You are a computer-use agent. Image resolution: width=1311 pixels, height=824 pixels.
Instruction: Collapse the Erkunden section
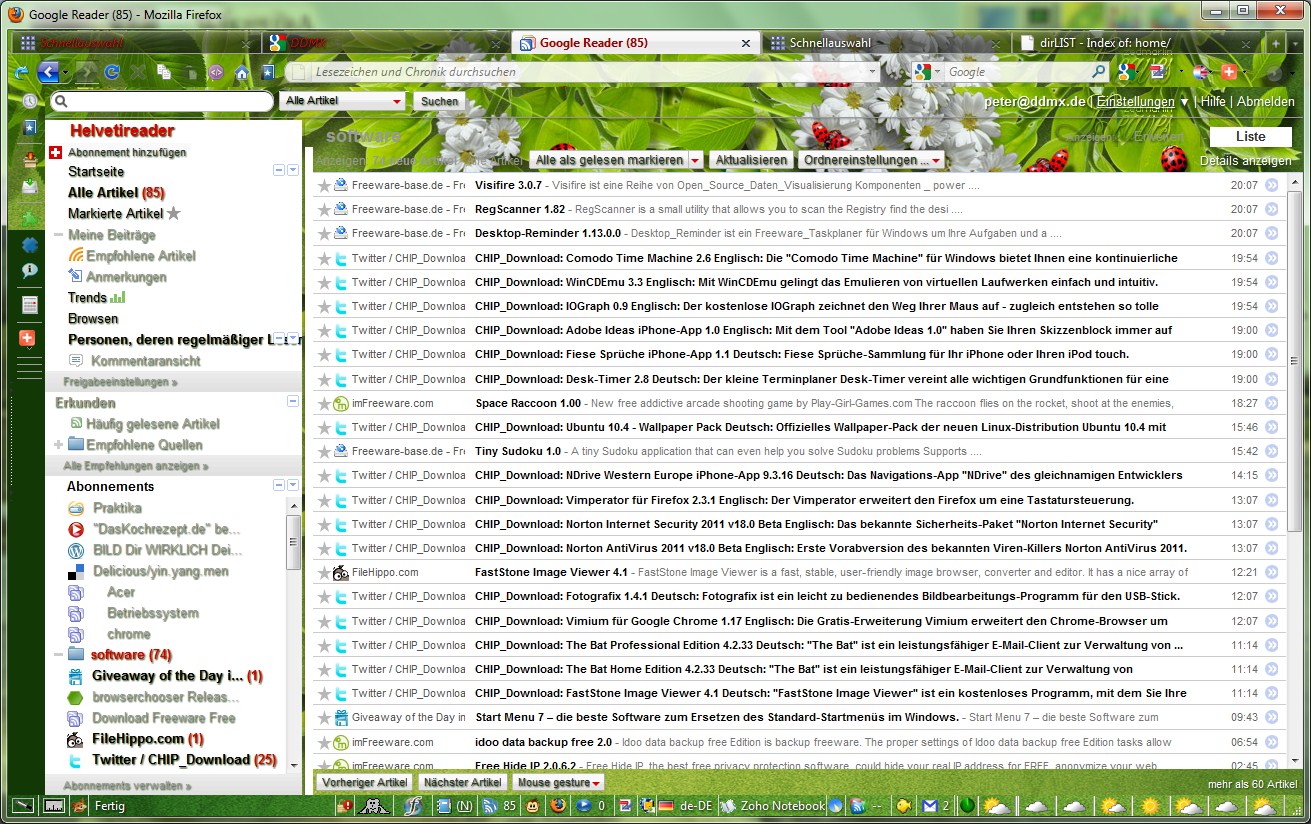tap(293, 401)
